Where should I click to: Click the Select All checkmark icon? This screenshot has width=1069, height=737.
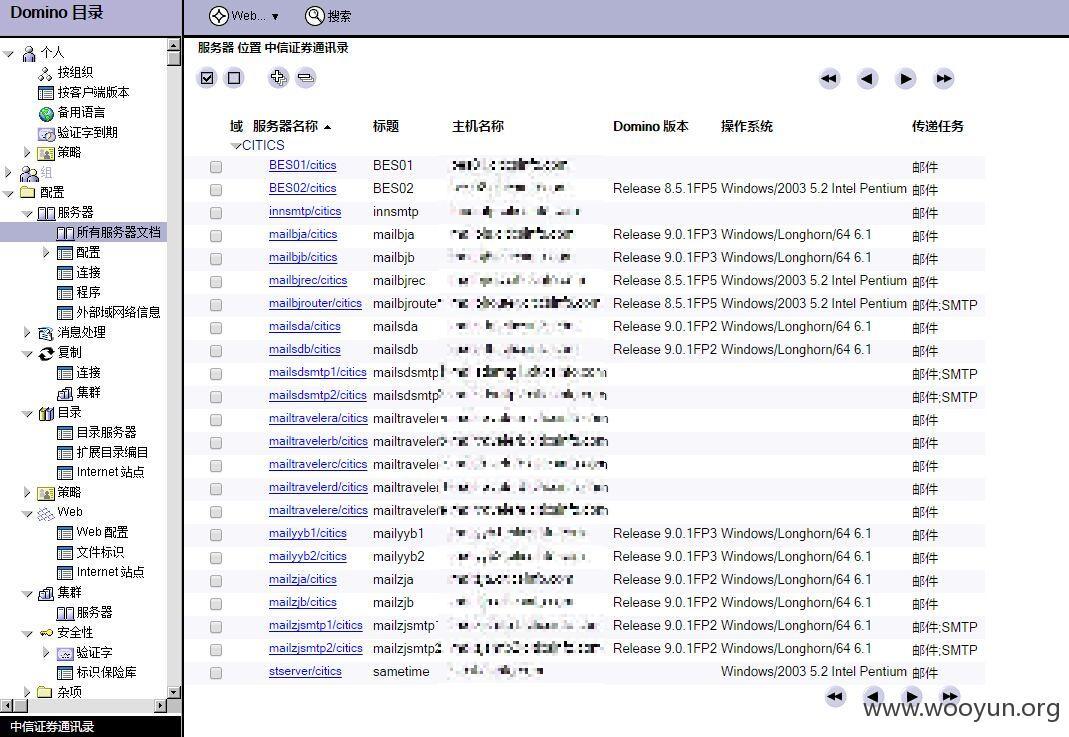point(207,78)
